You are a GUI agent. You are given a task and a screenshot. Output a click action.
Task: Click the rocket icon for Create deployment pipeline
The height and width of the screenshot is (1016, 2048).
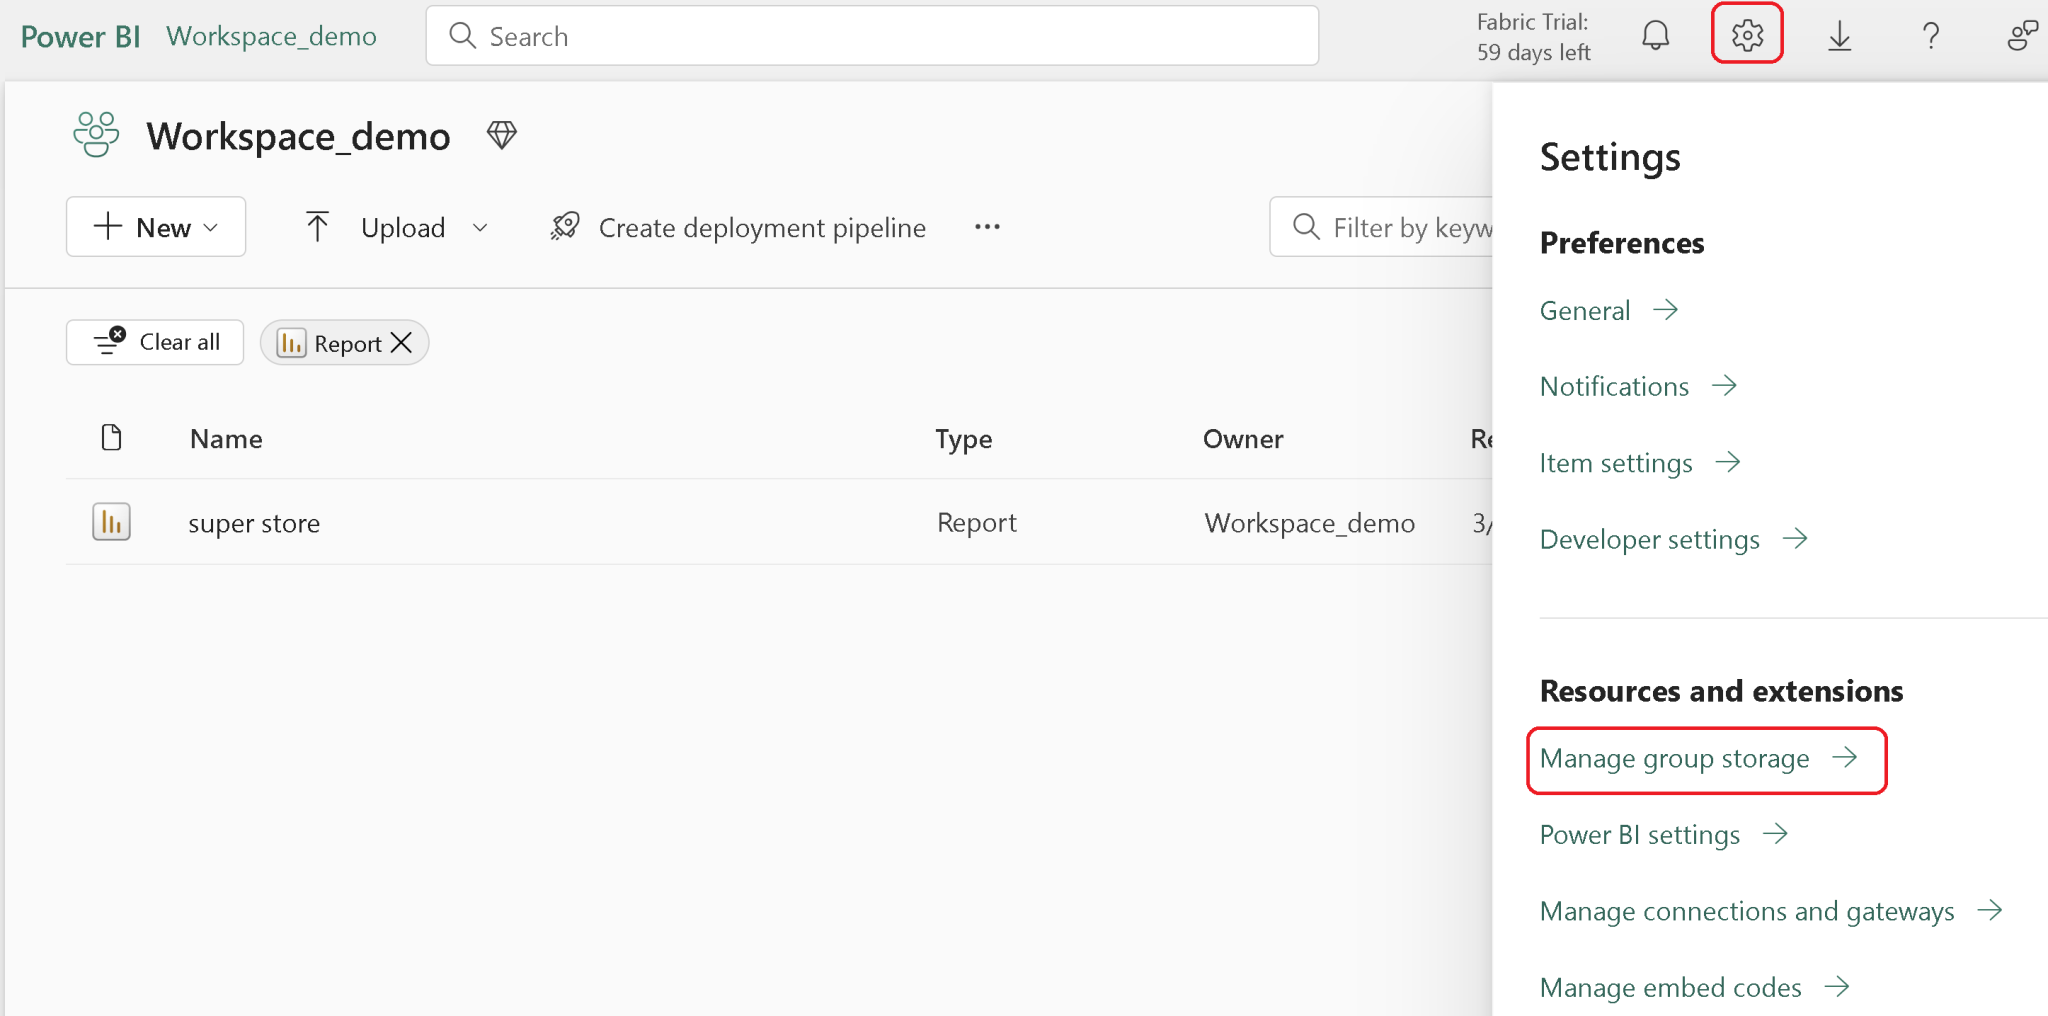point(563,226)
